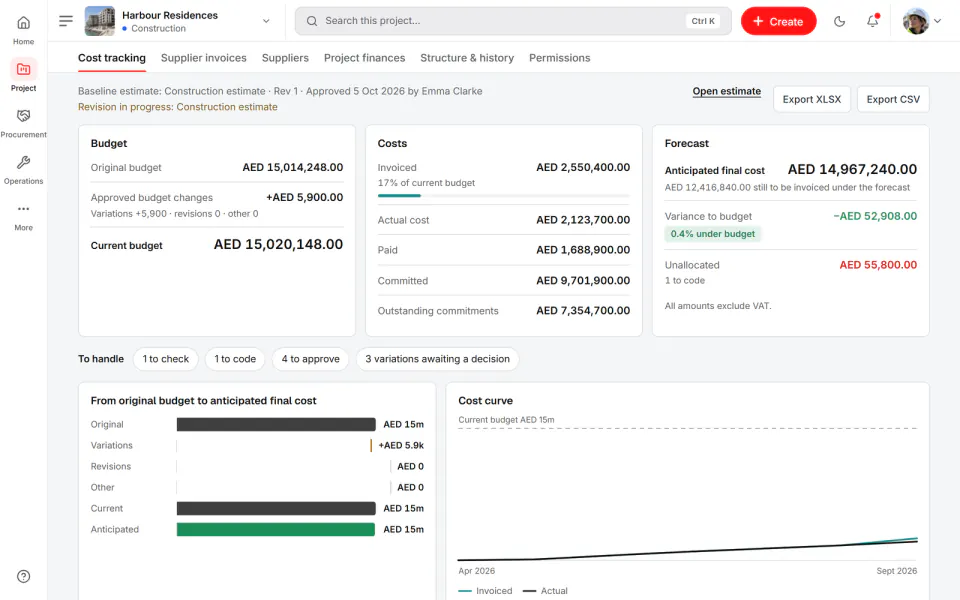Click Approved budget changes +AED 5,900.00
The image size is (960, 600).
point(304,197)
